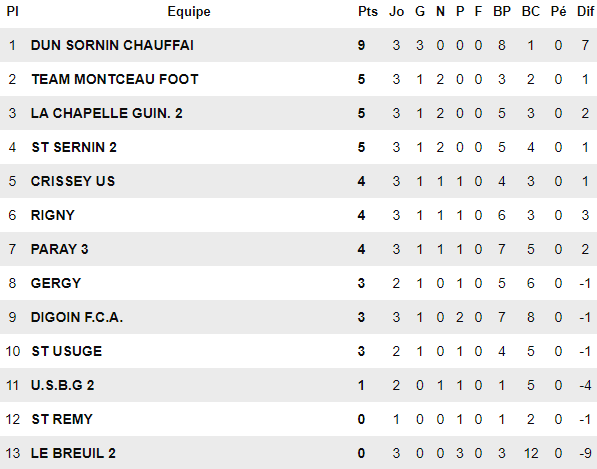The image size is (597, 469).
Task: Select the GERGY team entry
Action: tap(56, 283)
